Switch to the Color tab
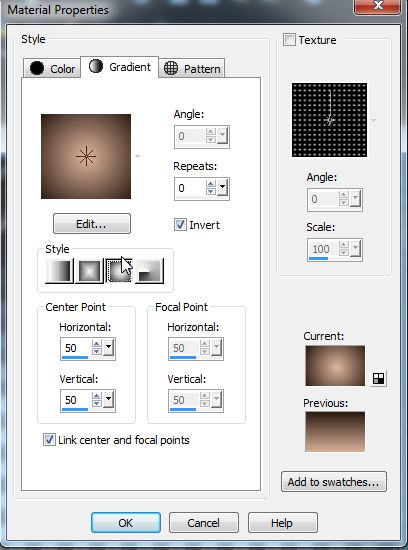 [52, 68]
